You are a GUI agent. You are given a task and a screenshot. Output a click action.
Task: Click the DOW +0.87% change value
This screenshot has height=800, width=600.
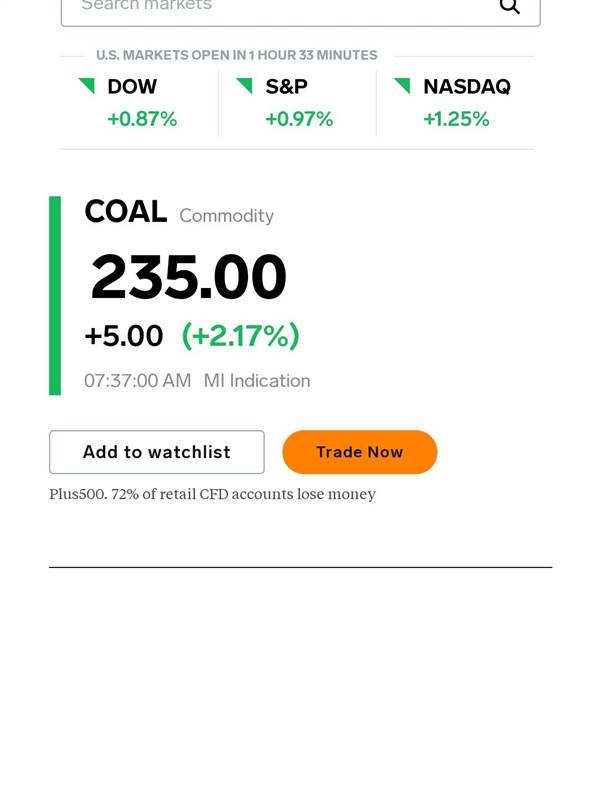pos(142,119)
